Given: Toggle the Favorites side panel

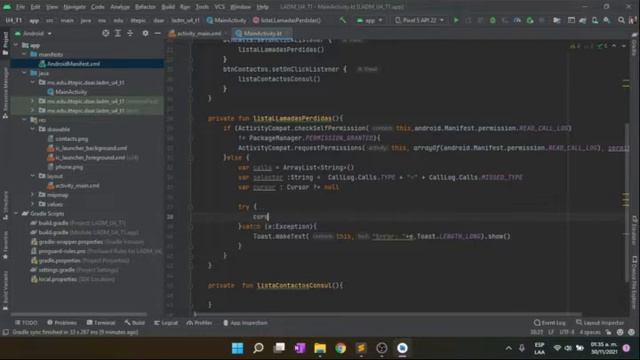Looking at the screenshot, I should pos(5,245).
